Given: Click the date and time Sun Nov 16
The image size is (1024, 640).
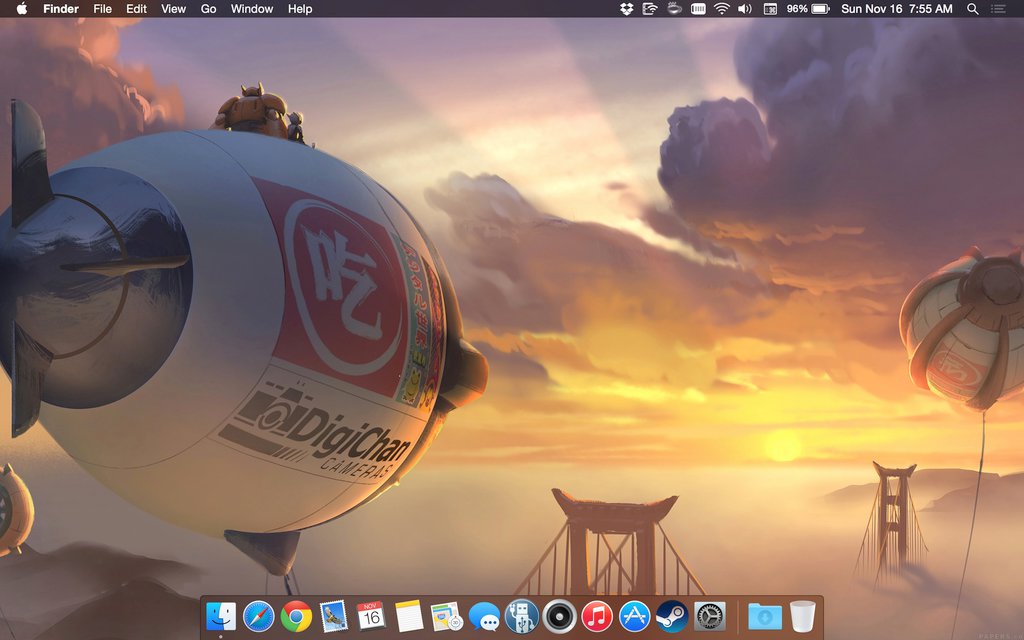Looking at the screenshot, I should (x=897, y=8).
